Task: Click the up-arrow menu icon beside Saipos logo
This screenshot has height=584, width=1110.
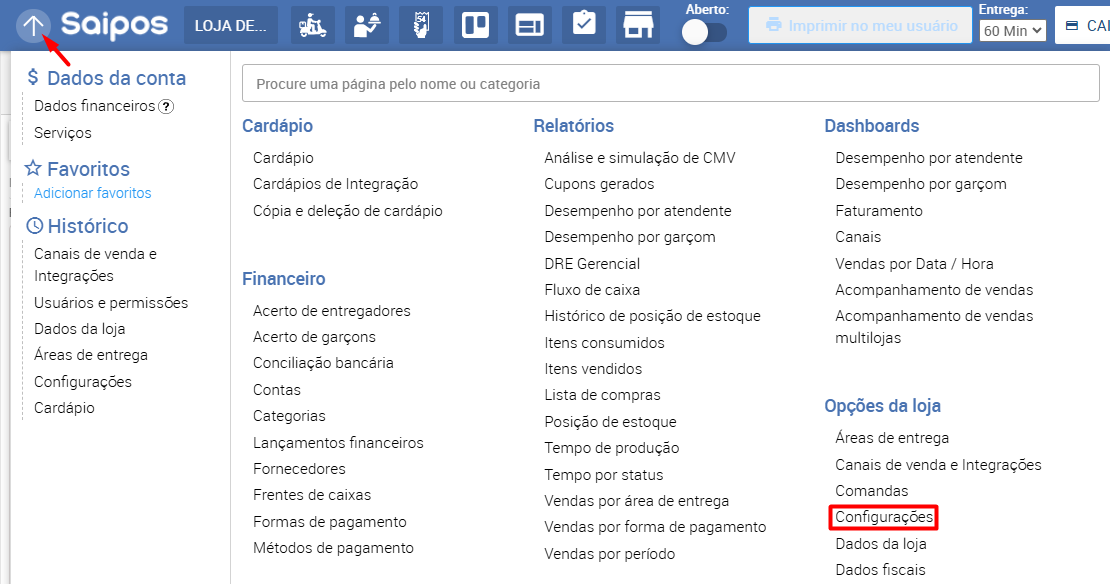Action: [33, 25]
